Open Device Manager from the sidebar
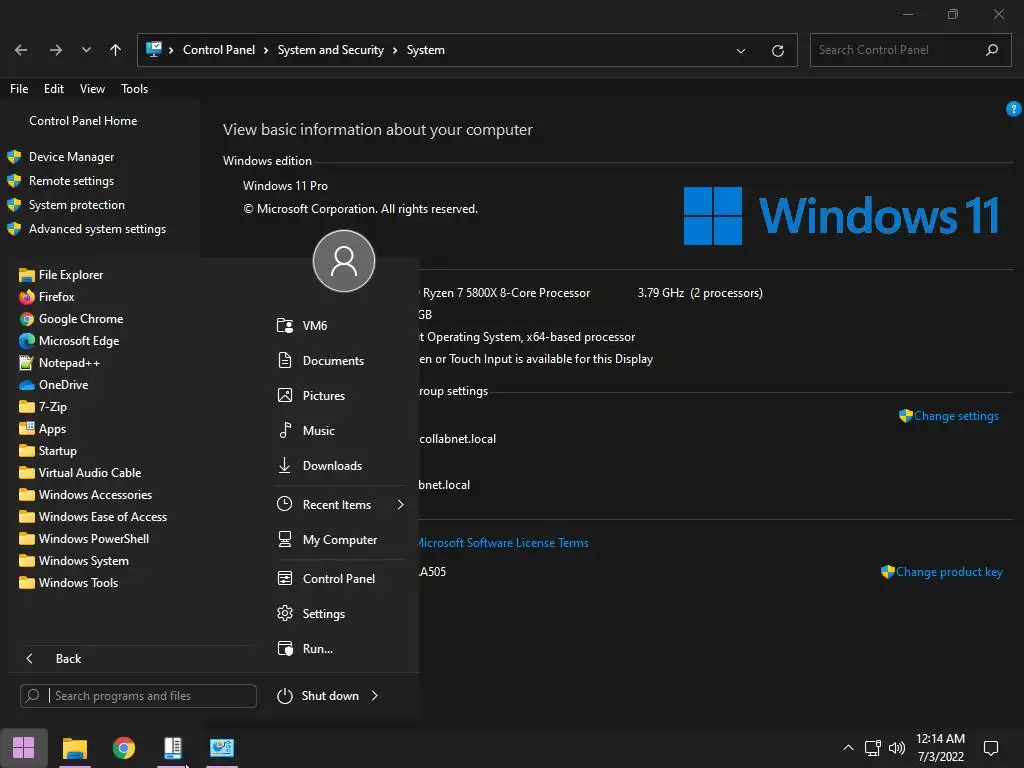Screen dimensions: 1024x768 pyautogui.click(x=71, y=157)
